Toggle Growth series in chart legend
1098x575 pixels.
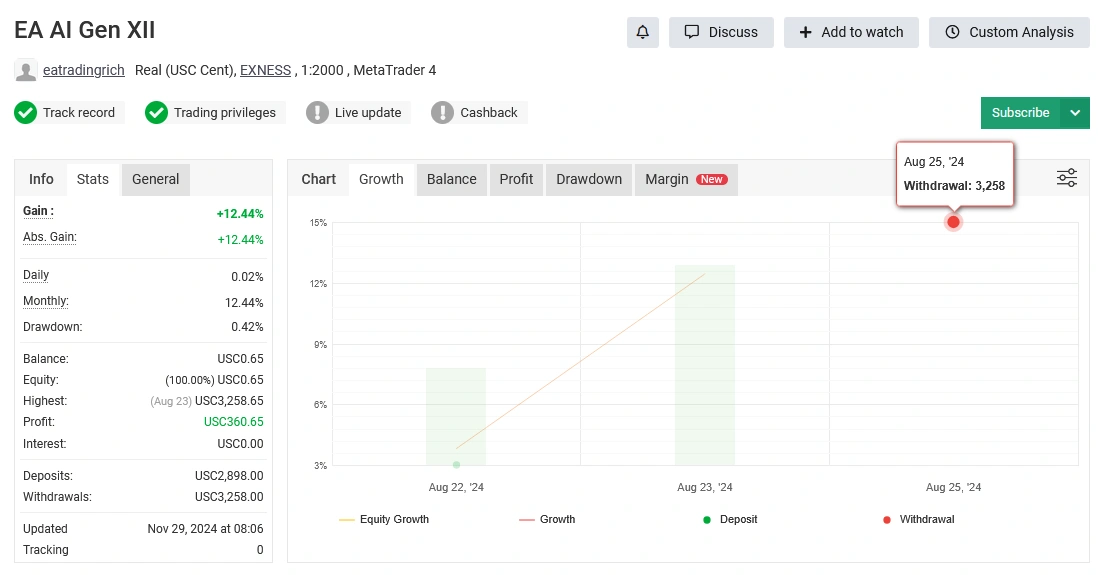[x=547, y=520]
